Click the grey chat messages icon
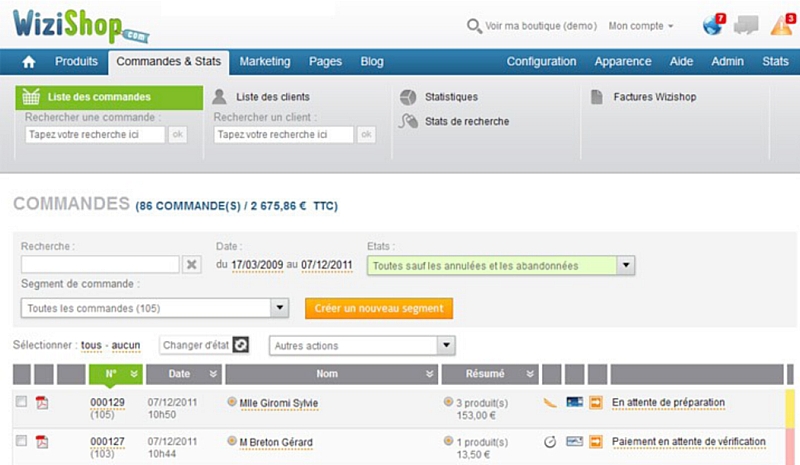This screenshot has width=800, height=465. (746, 26)
